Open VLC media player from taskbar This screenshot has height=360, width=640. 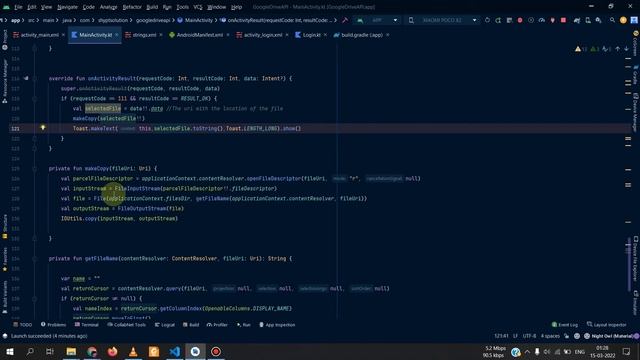click(133, 351)
